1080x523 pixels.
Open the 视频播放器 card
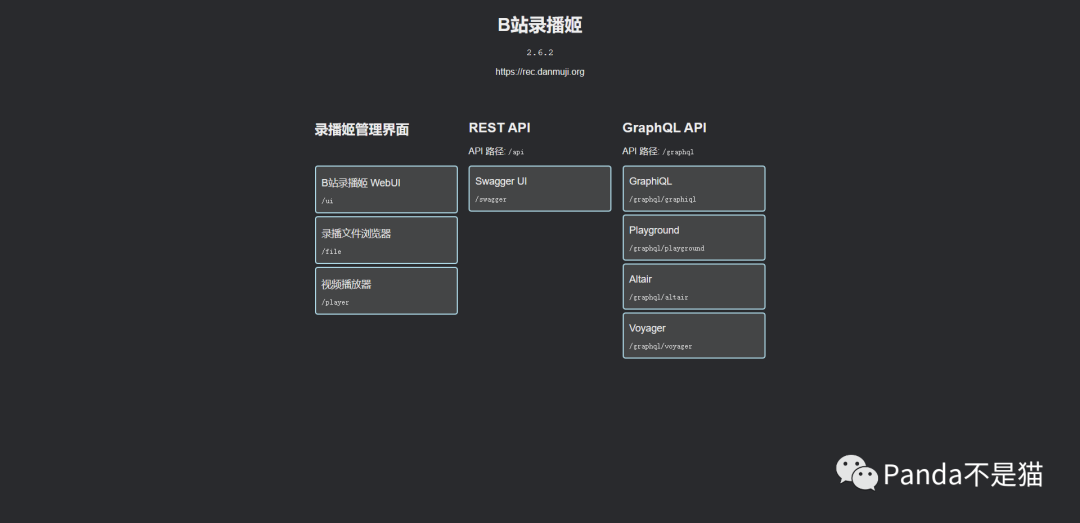coord(386,291)
